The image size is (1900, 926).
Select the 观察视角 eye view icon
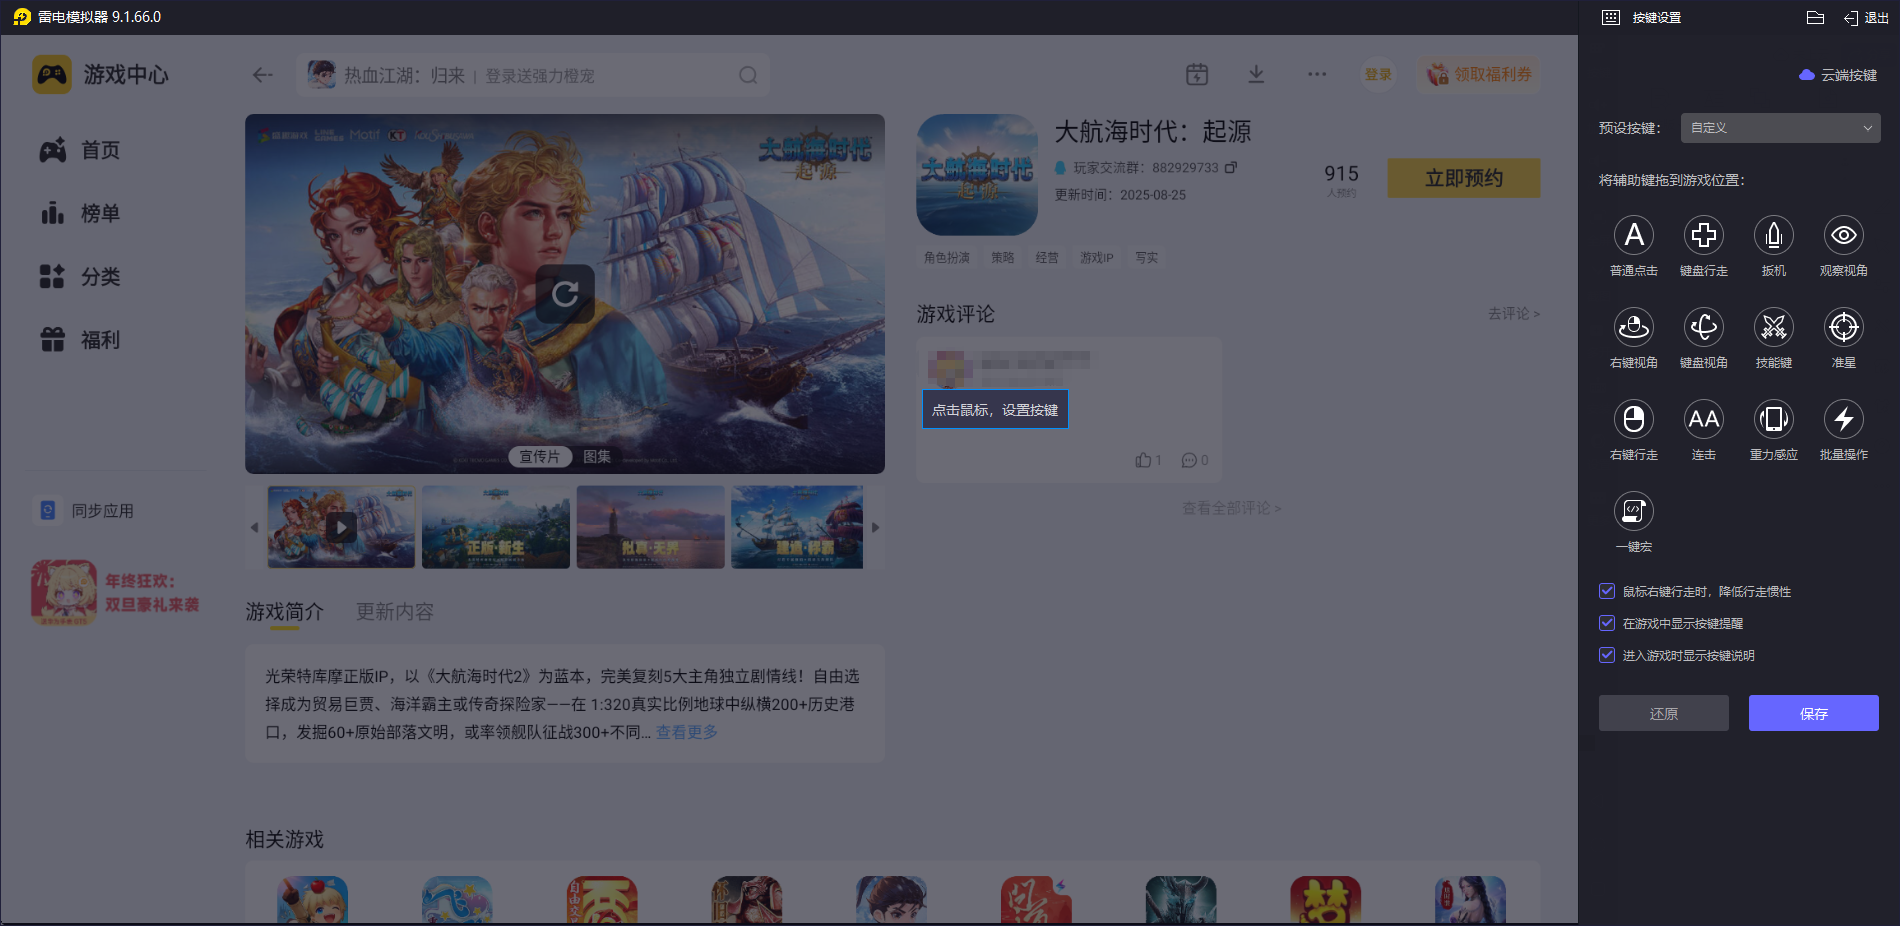[1844, 235]
